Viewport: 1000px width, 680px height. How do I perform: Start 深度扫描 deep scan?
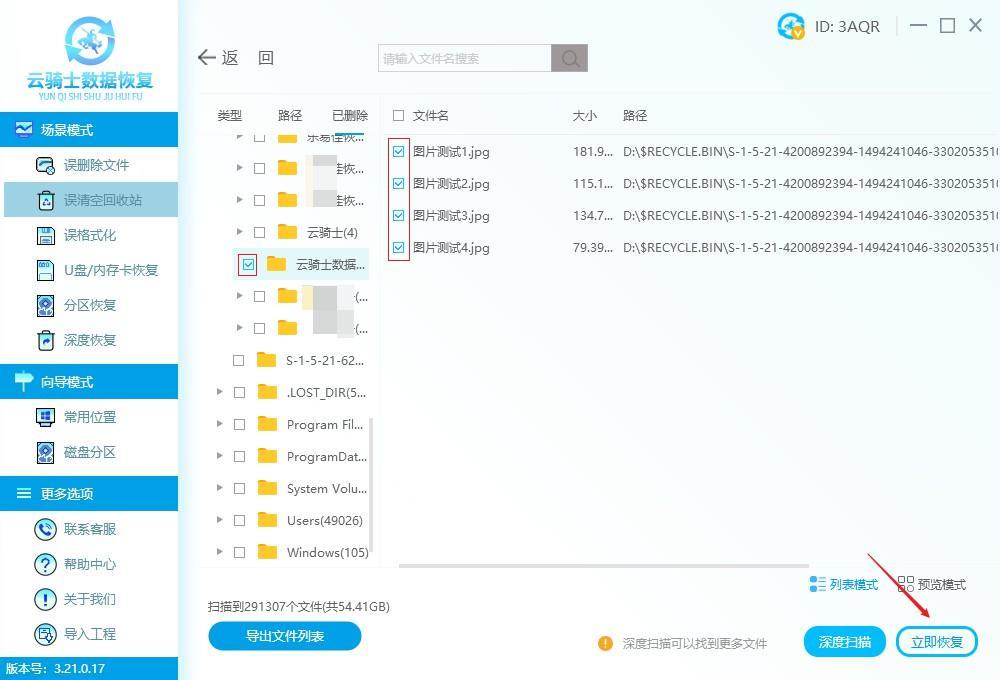tap(845, 642)
